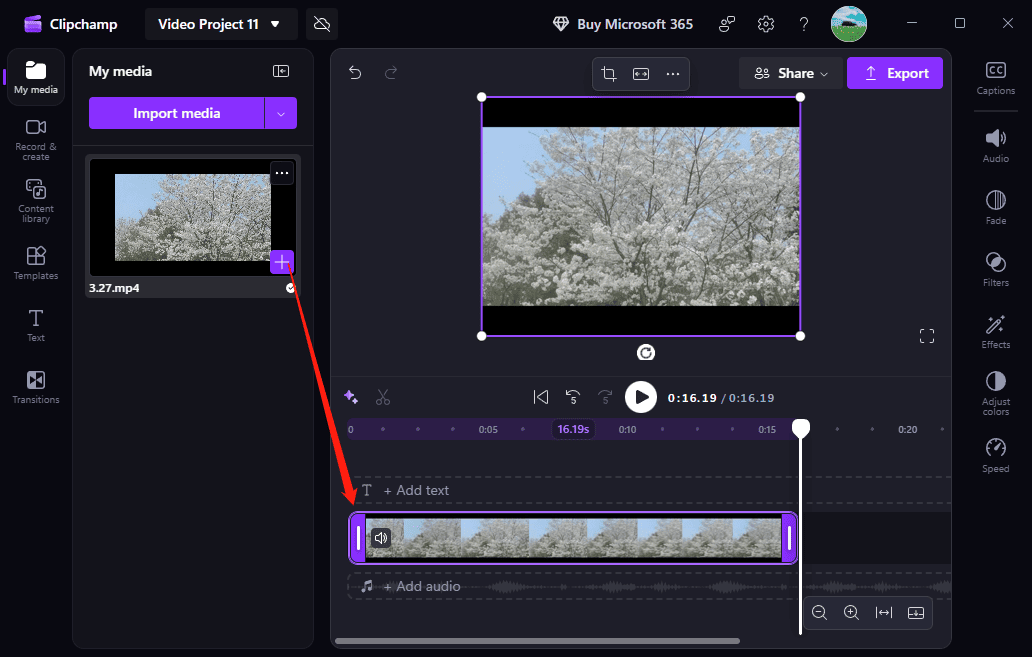Click the timeline playhead marker

coord(800,428)
